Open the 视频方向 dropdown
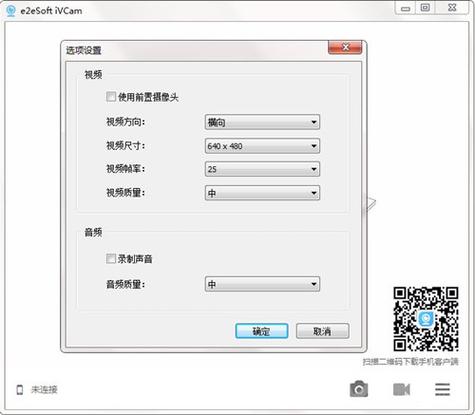475x415 pixels. click(x=262, y=122)
